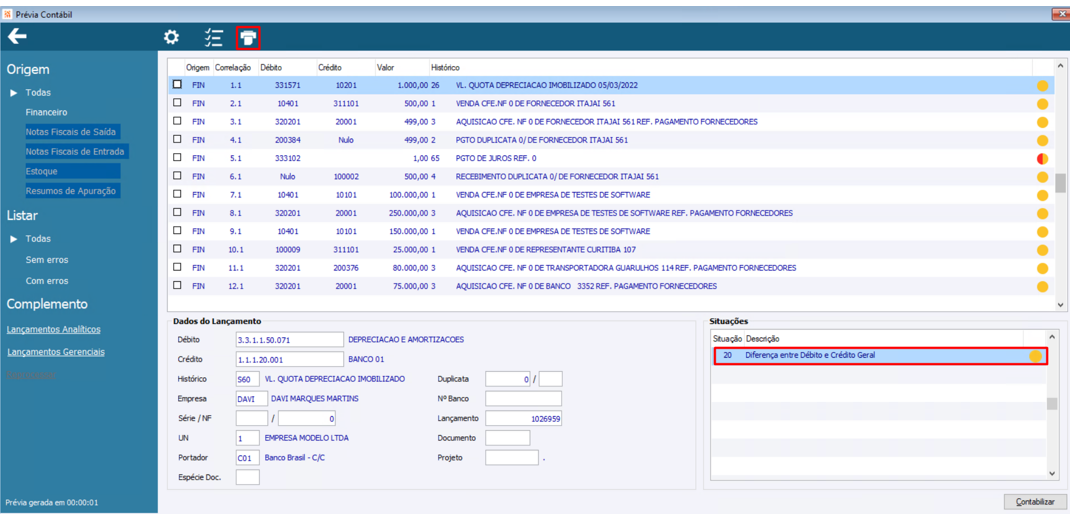The width and height of the screenshot is (1070, 514).
Task: Select the checkbox for row 12.1
Action: [177, 286]
